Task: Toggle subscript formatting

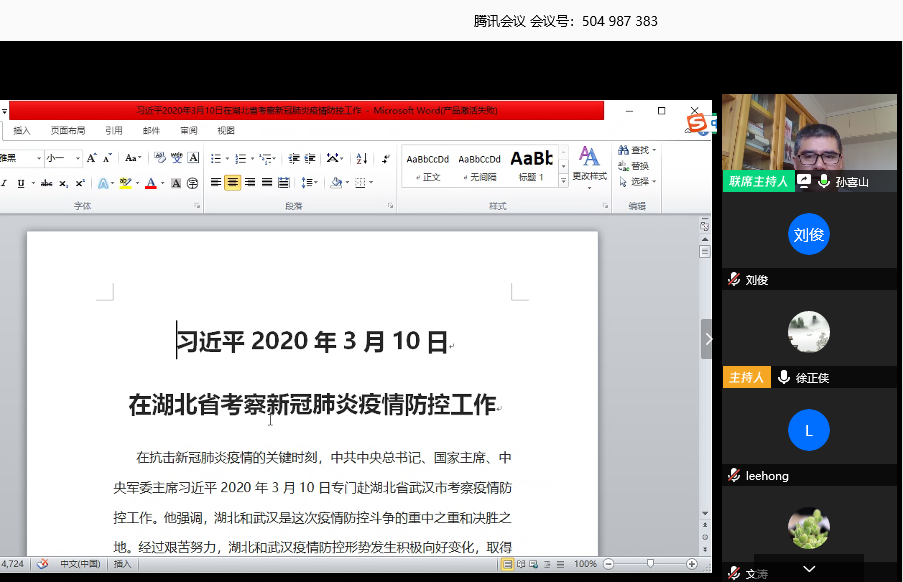Action: [x=64, y=183]
